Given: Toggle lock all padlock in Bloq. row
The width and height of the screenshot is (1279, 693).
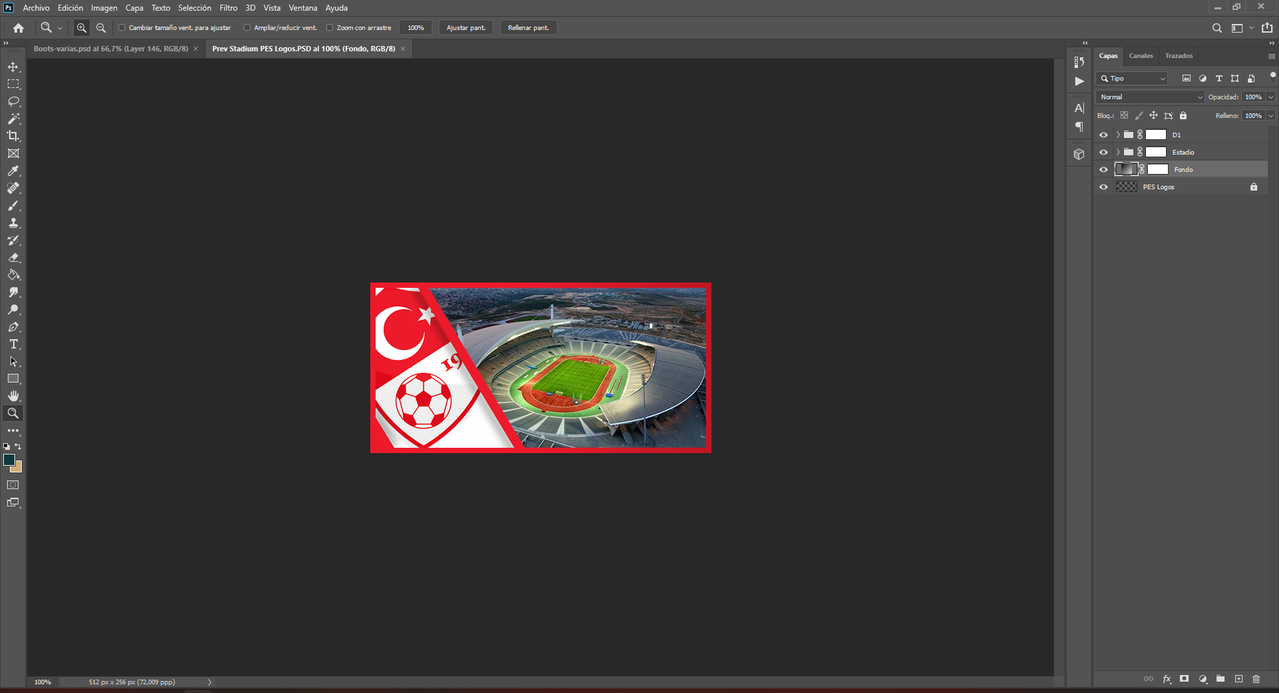Looking at the screenshot, I should click(1183, 116).
